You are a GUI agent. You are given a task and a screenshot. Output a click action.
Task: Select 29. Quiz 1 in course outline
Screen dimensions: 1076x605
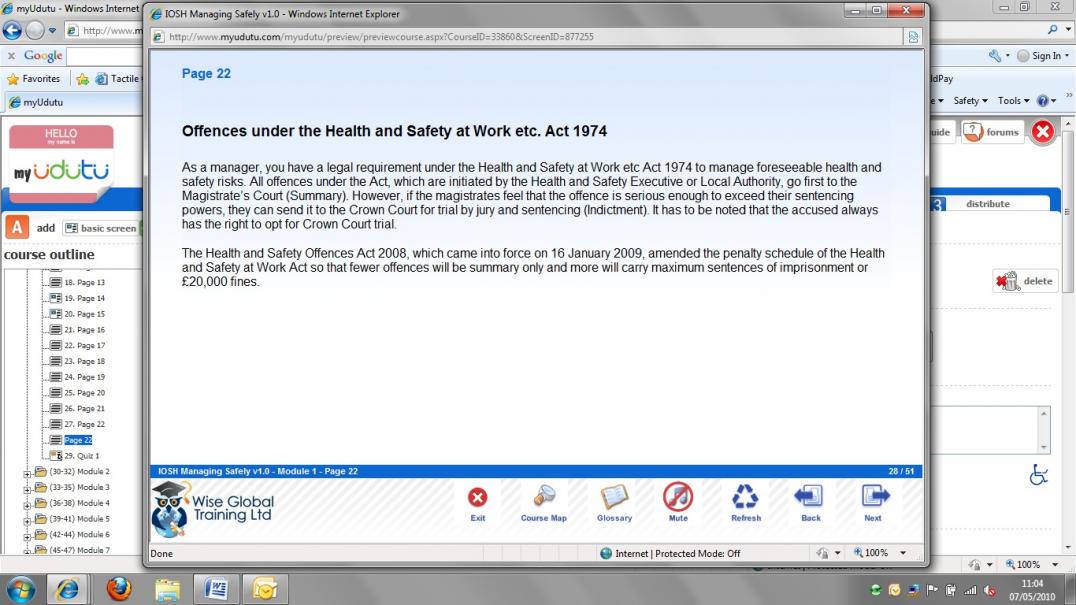click(x=81, y=456)
